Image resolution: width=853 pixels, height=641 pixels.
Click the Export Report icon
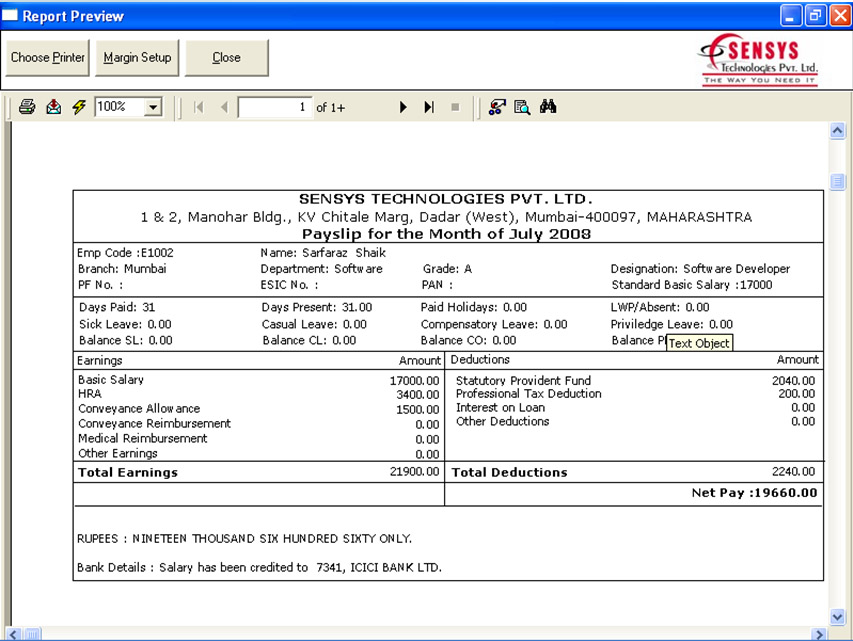53,107
